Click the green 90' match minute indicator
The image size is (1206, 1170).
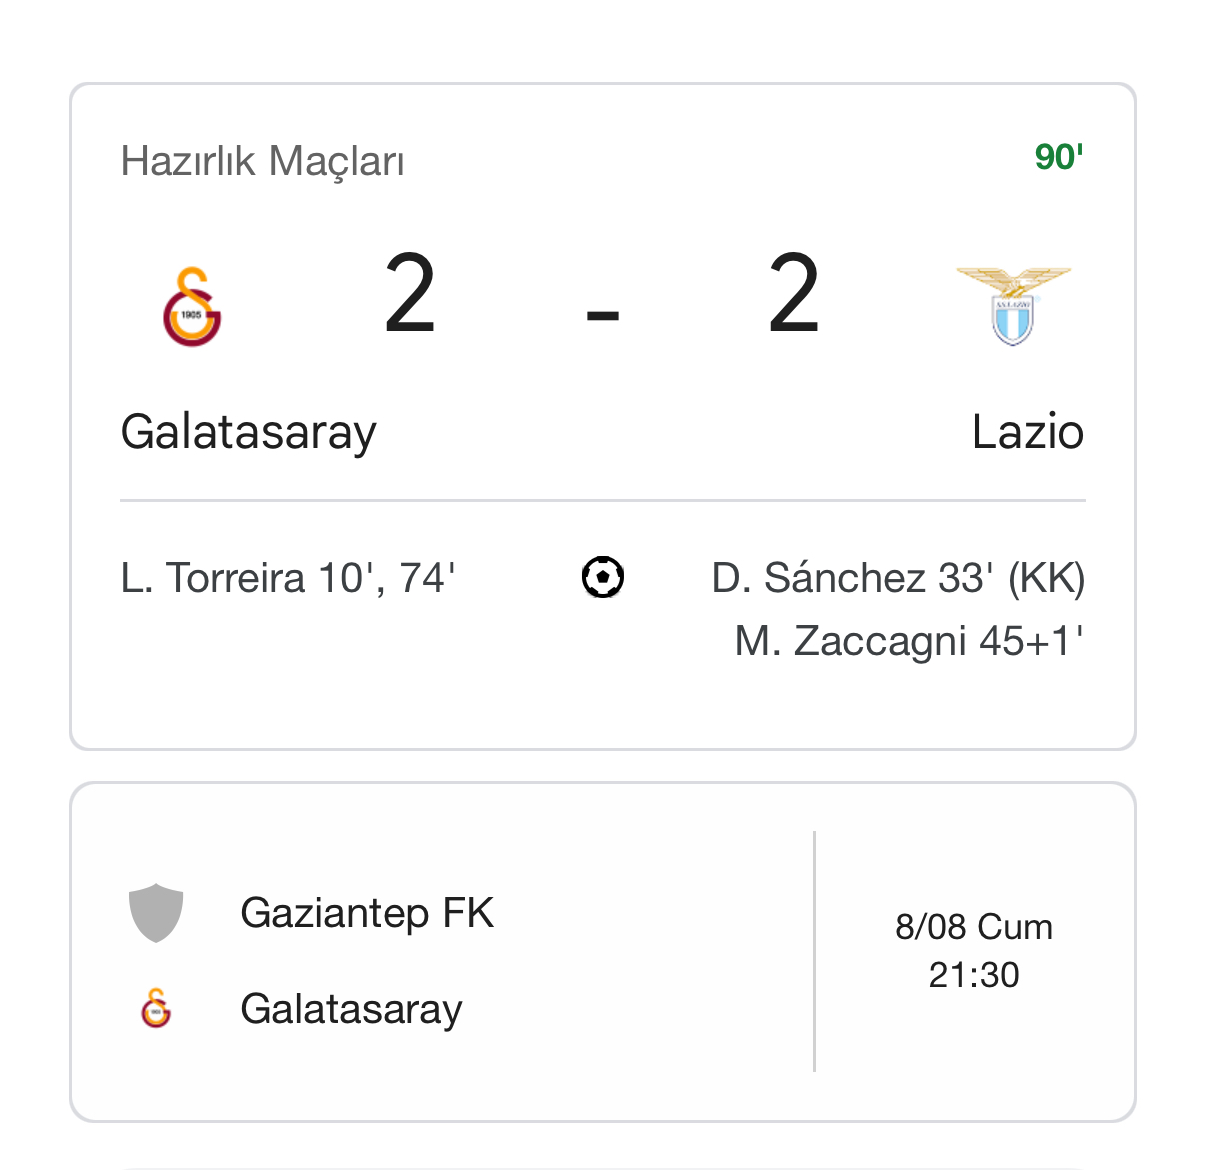click(1059, 157)
